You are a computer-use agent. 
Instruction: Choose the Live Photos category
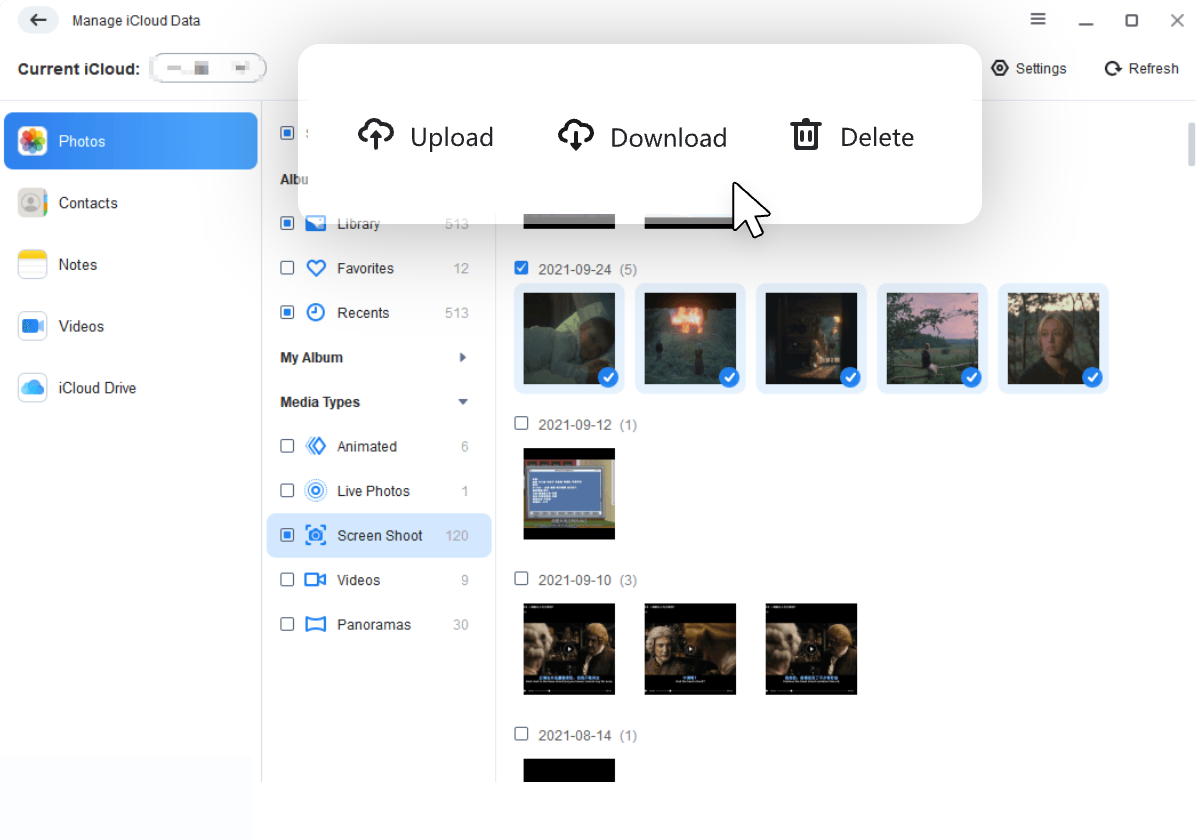point(372,491)
